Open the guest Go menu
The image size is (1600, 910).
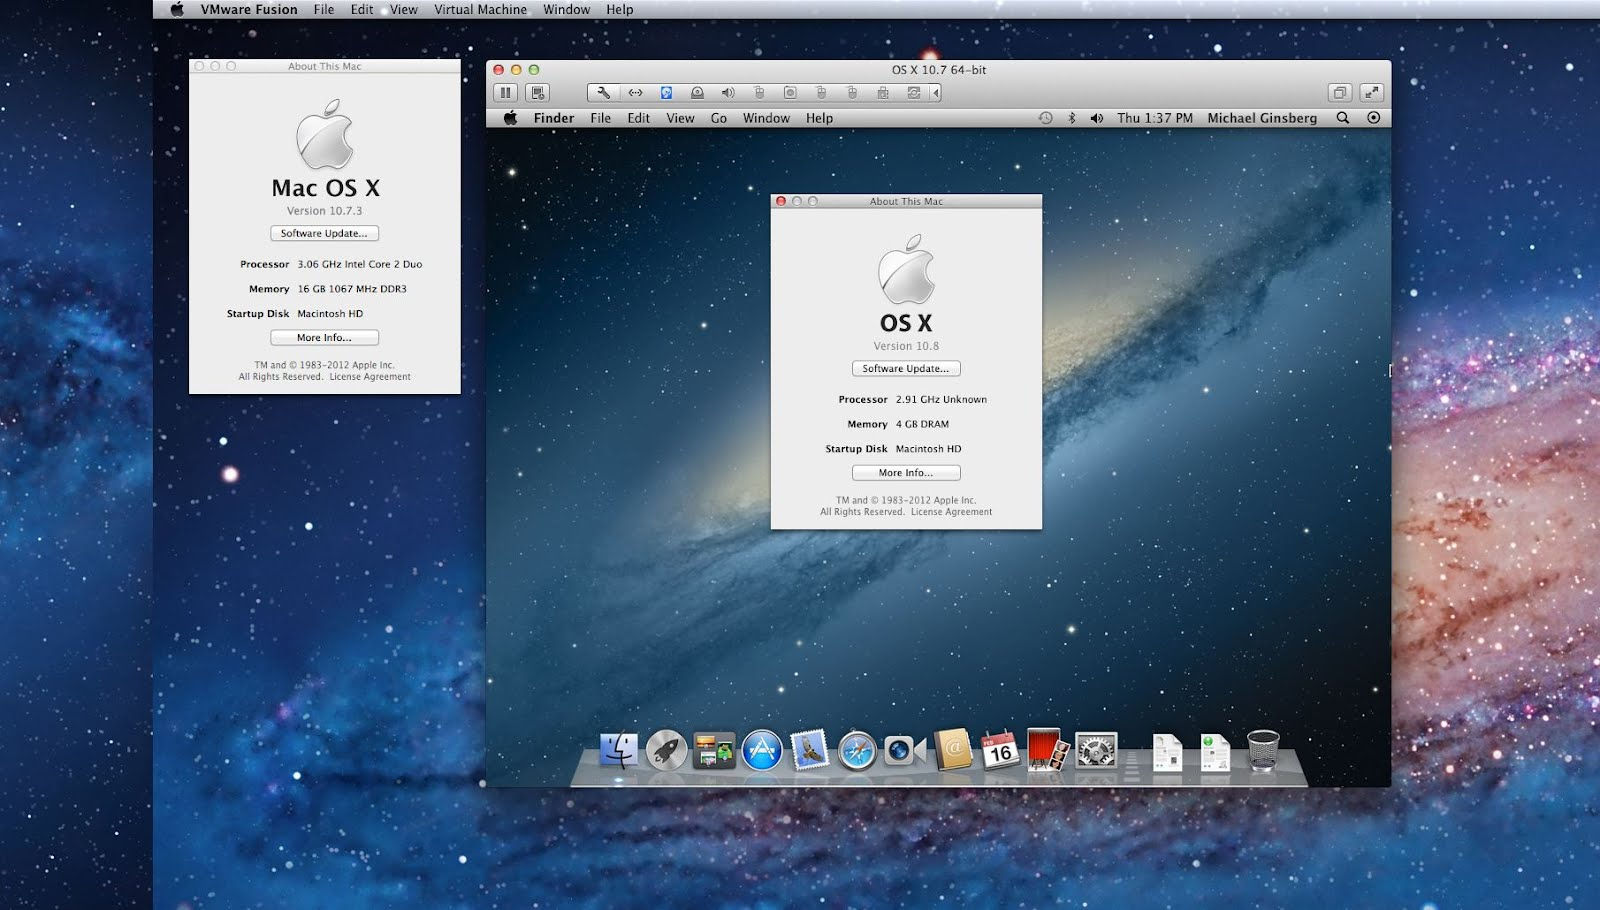(719, 118)
